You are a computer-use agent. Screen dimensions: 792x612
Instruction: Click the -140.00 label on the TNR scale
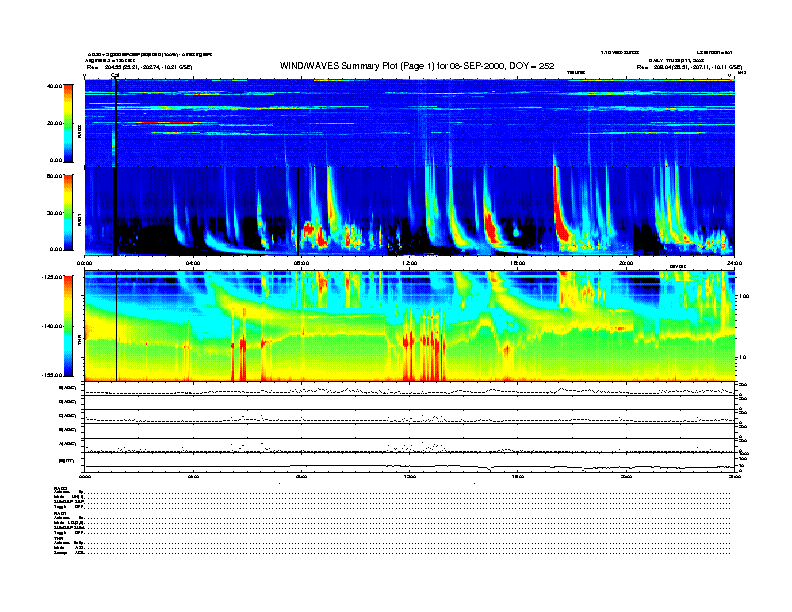(x=52, y=326)
